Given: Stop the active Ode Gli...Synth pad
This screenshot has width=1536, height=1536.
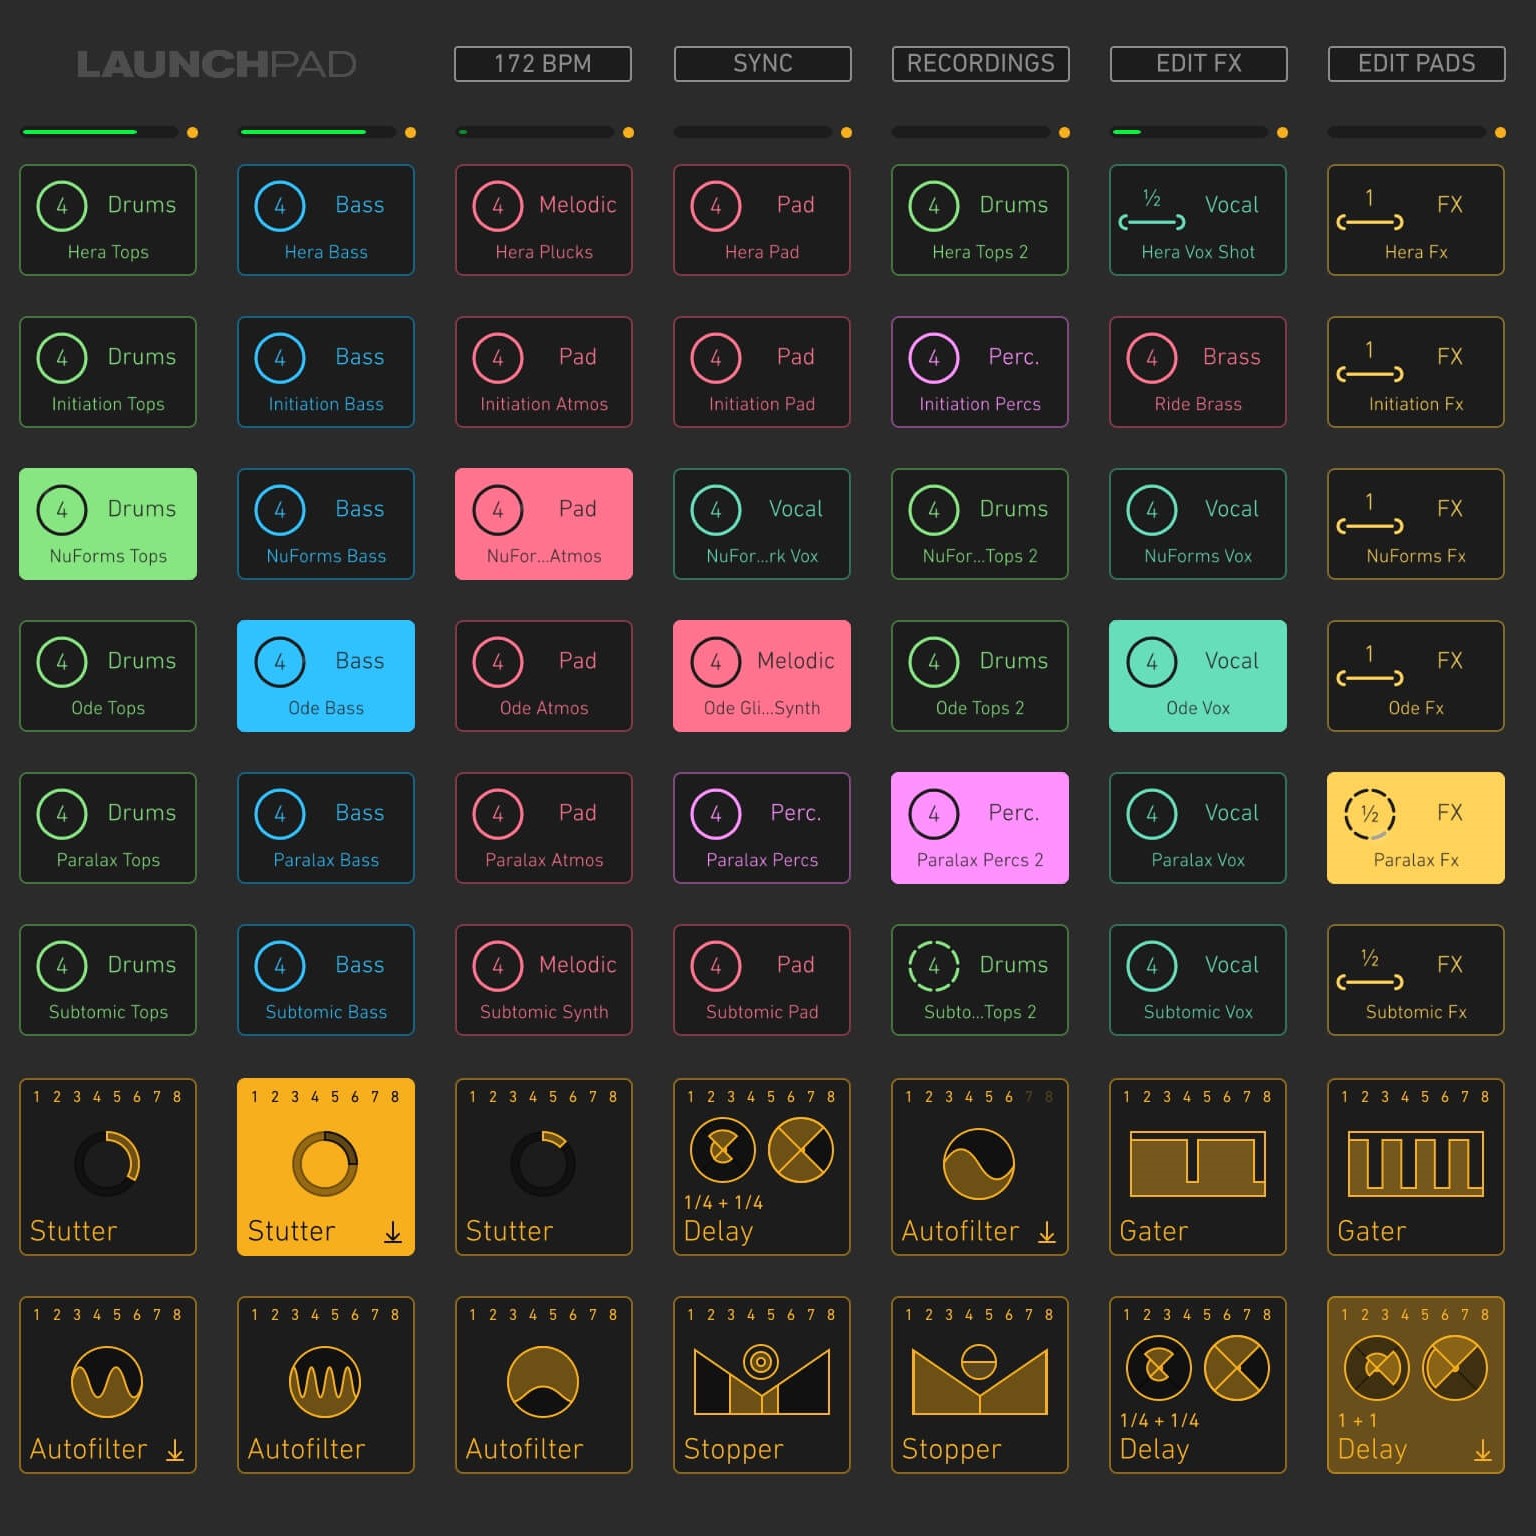Looking at the screenshot, I should coord(762,676).
